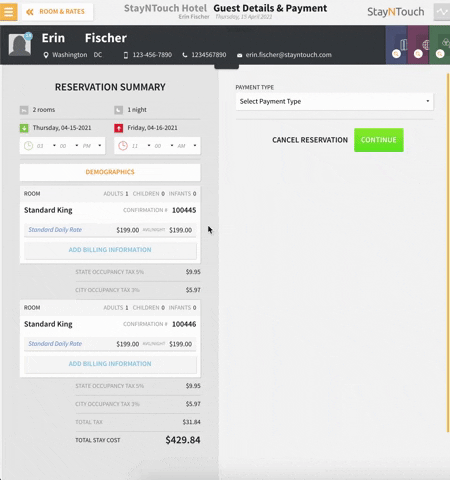The height and width of the screenshot is (480, 450).
Task: Click Cancel Reservation
Action: click(x=310, y=140)
